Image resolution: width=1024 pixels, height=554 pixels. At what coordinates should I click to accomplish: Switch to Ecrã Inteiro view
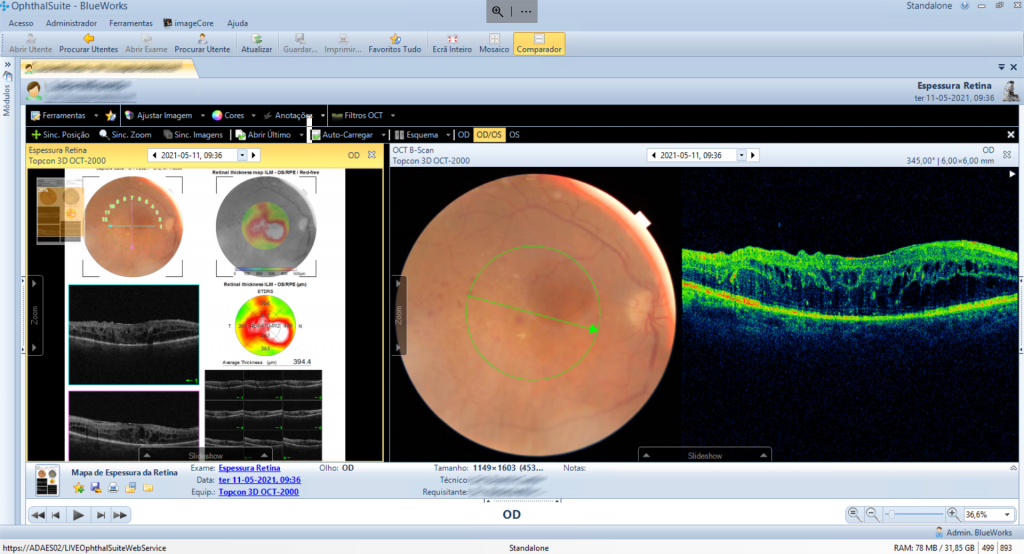(x=451, y=38)
